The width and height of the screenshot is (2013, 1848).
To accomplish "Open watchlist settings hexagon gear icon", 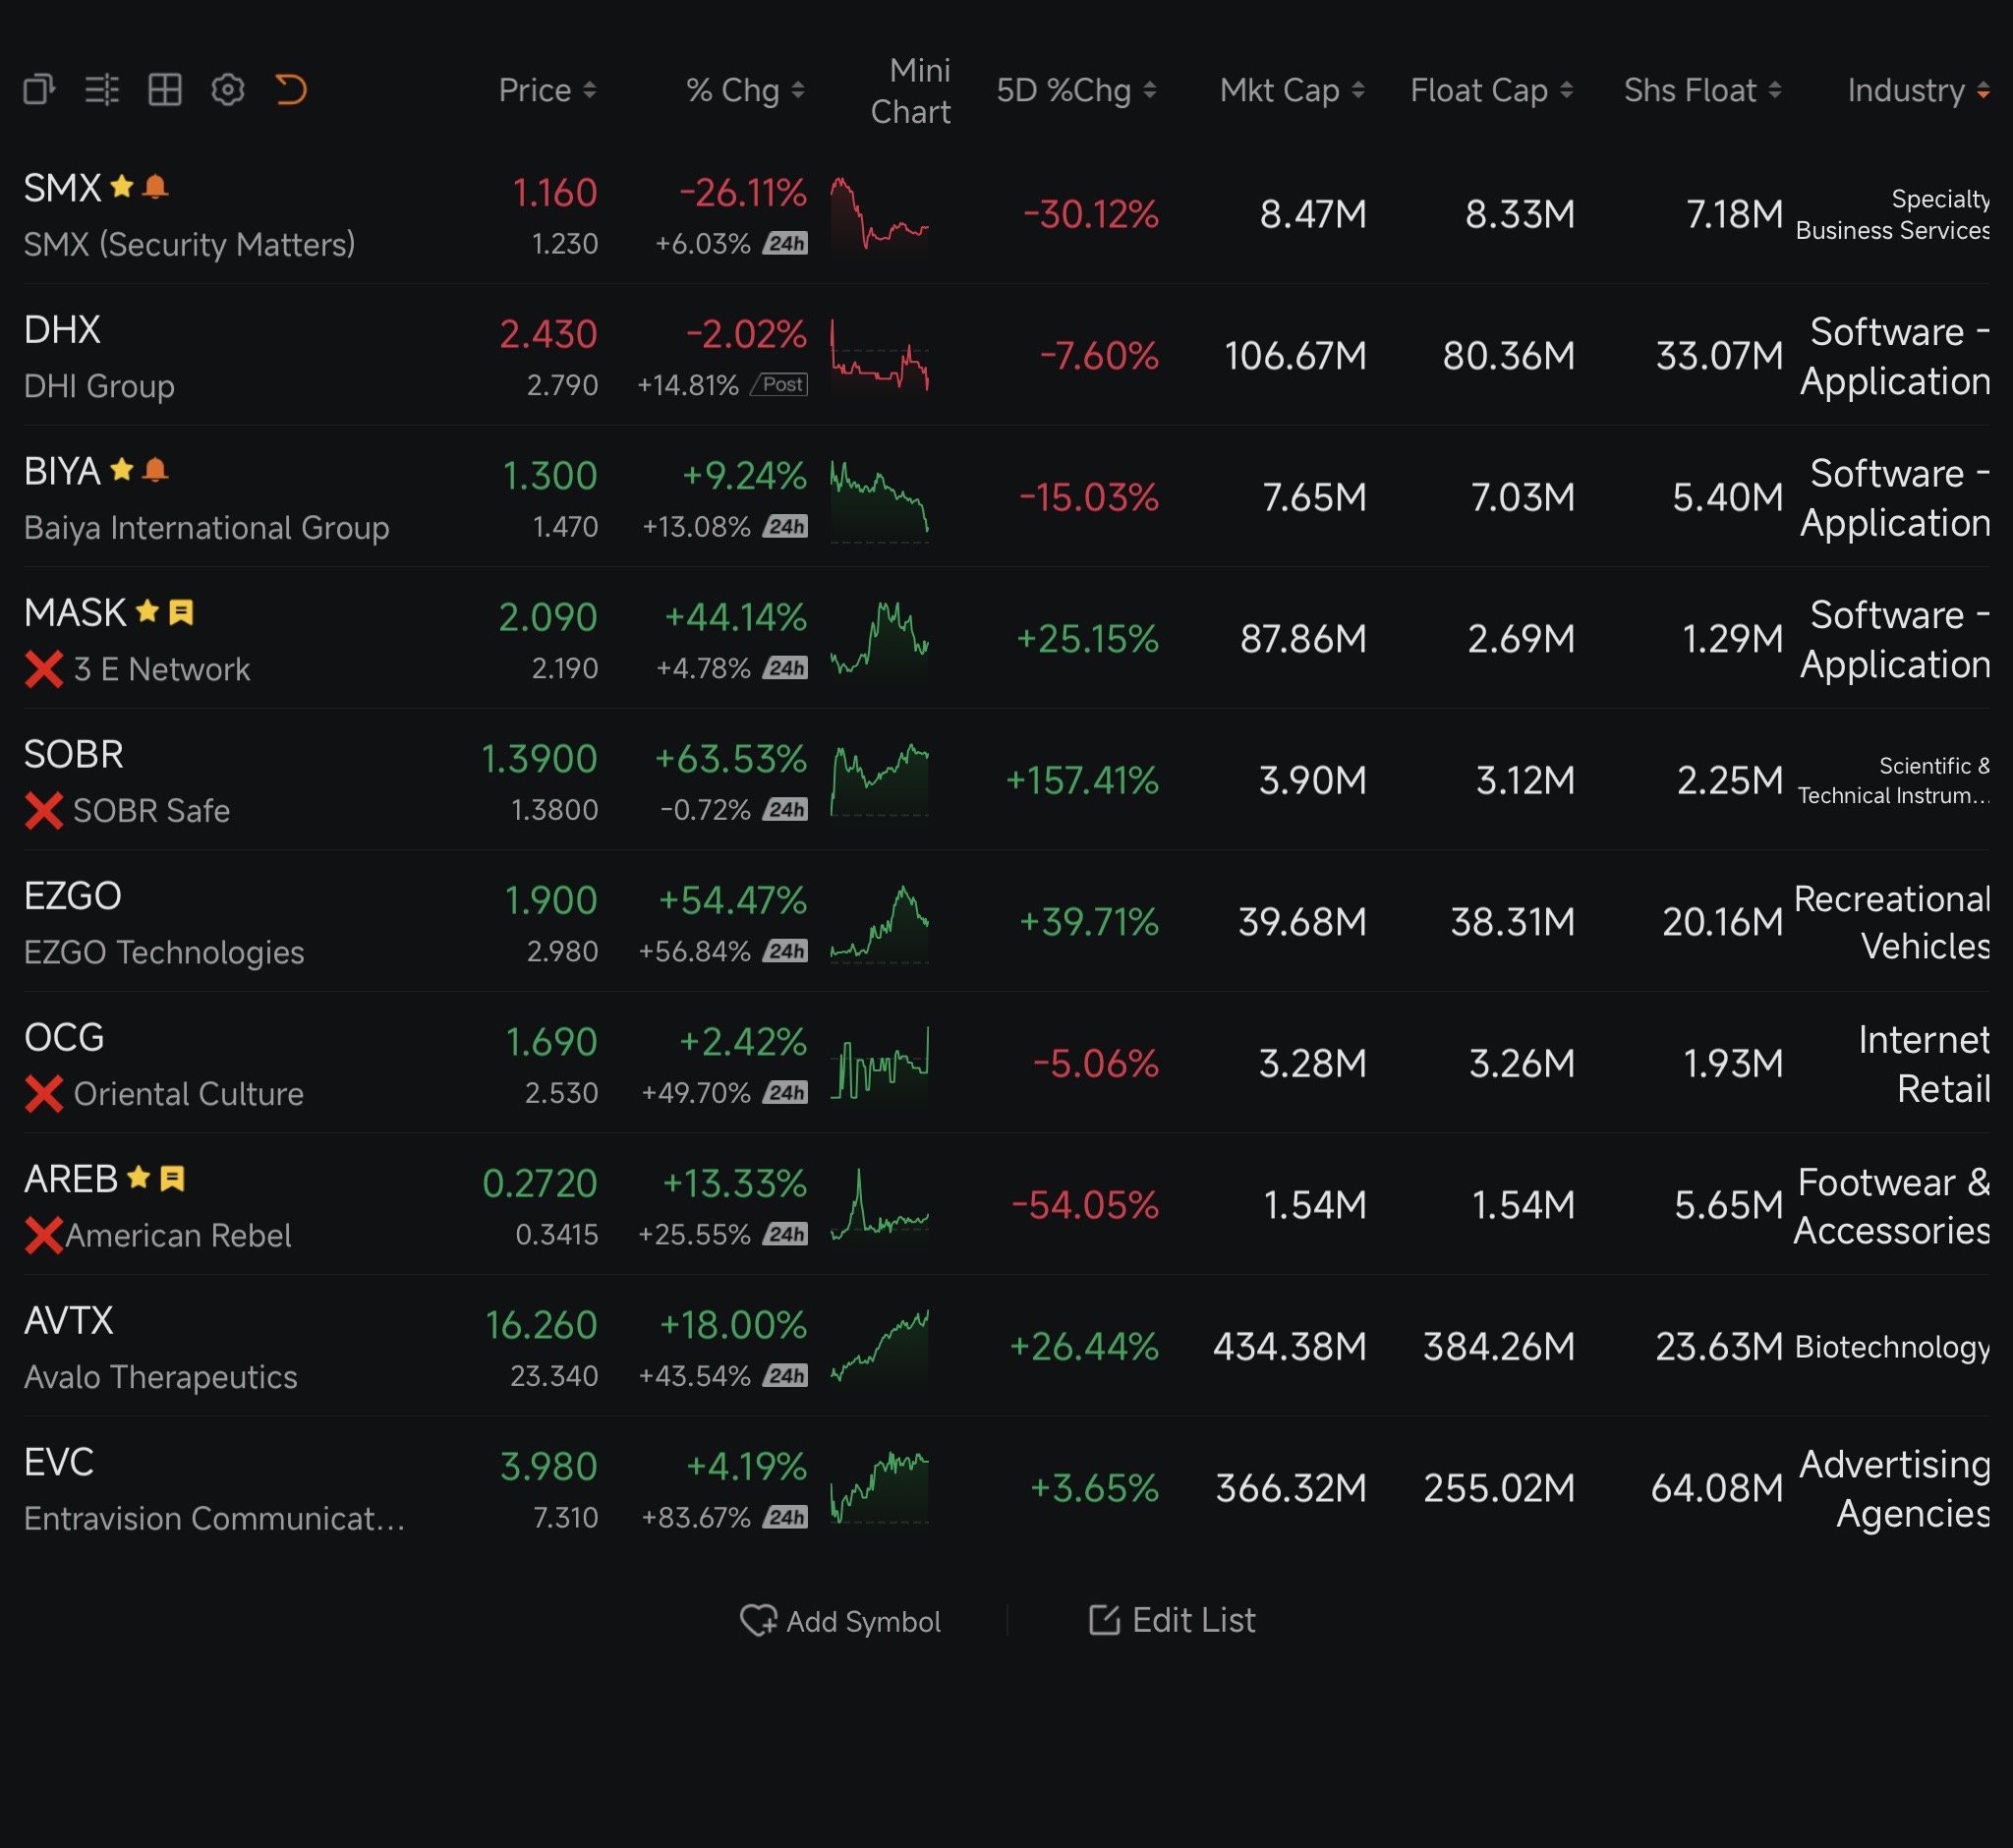I will click(x=228, y=90).
